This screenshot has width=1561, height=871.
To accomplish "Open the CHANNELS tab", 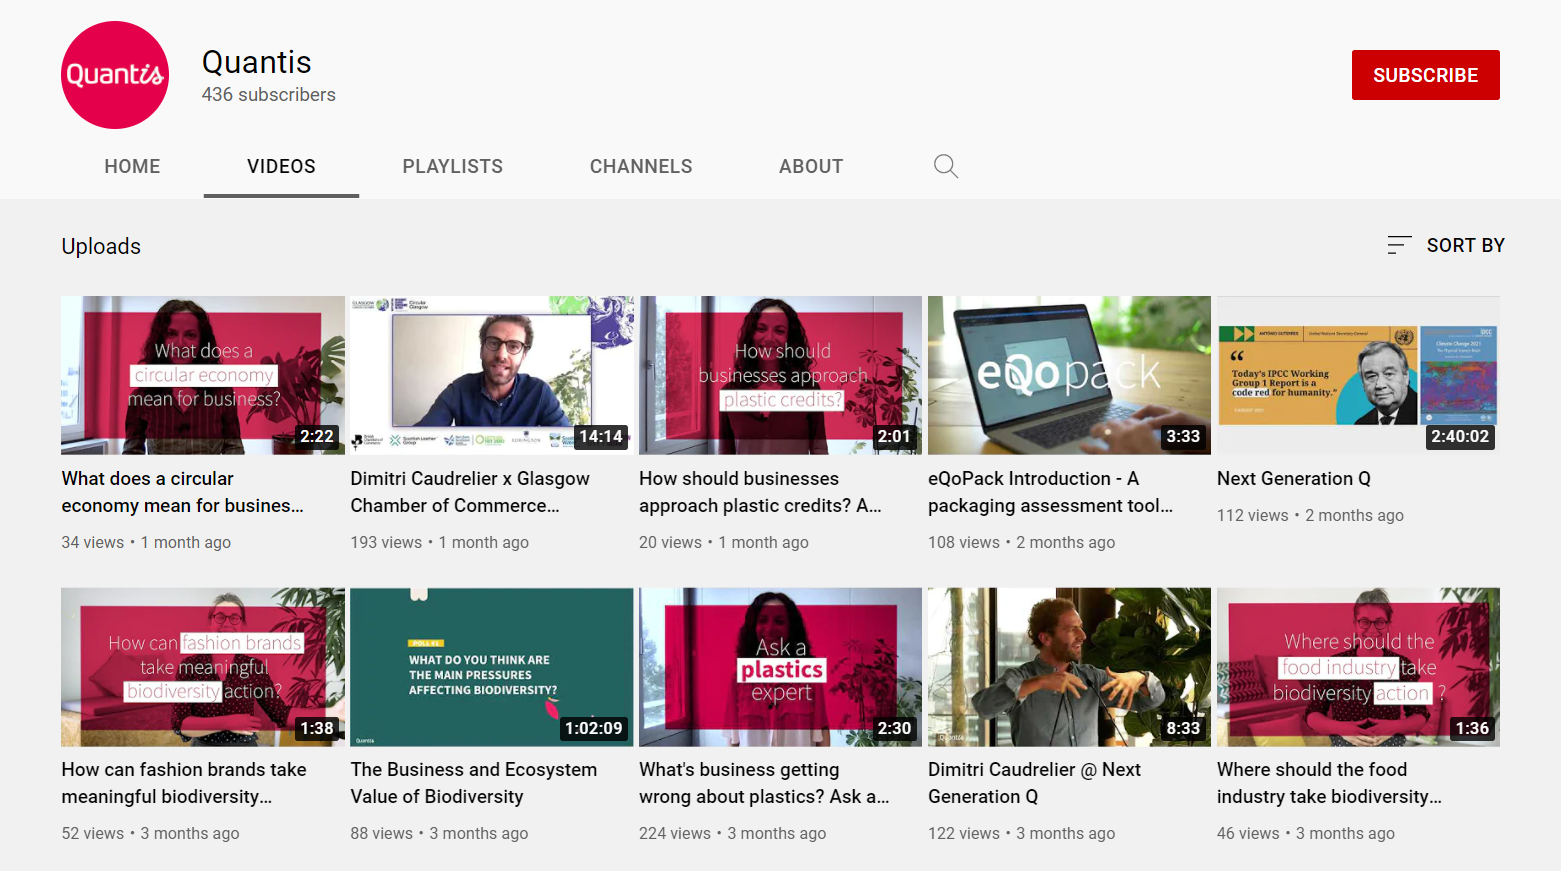I will [x=641, y=166].
